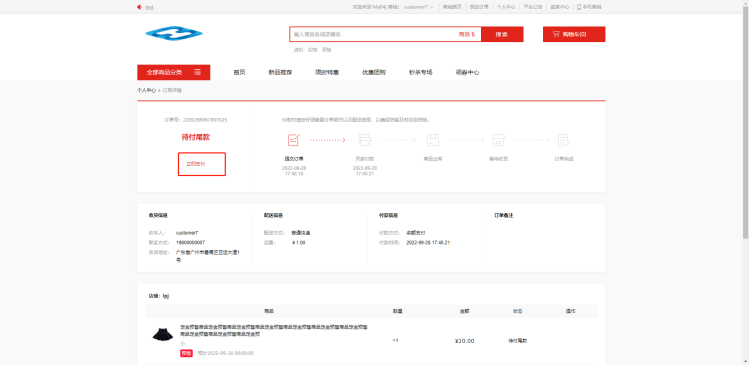The image size is (749, 365).
Task: Open 卖家中心 in the top bar
Action: [x=560, y=7]
